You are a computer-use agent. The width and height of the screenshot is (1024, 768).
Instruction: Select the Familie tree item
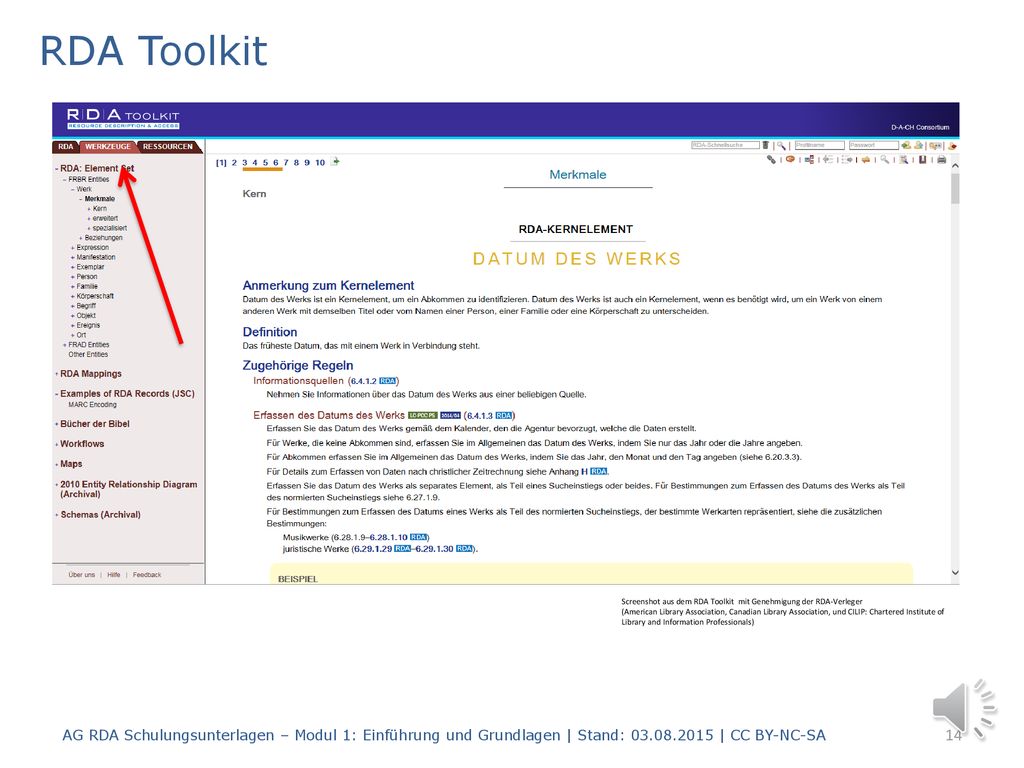pyautogui.click(x=87, y=287)
